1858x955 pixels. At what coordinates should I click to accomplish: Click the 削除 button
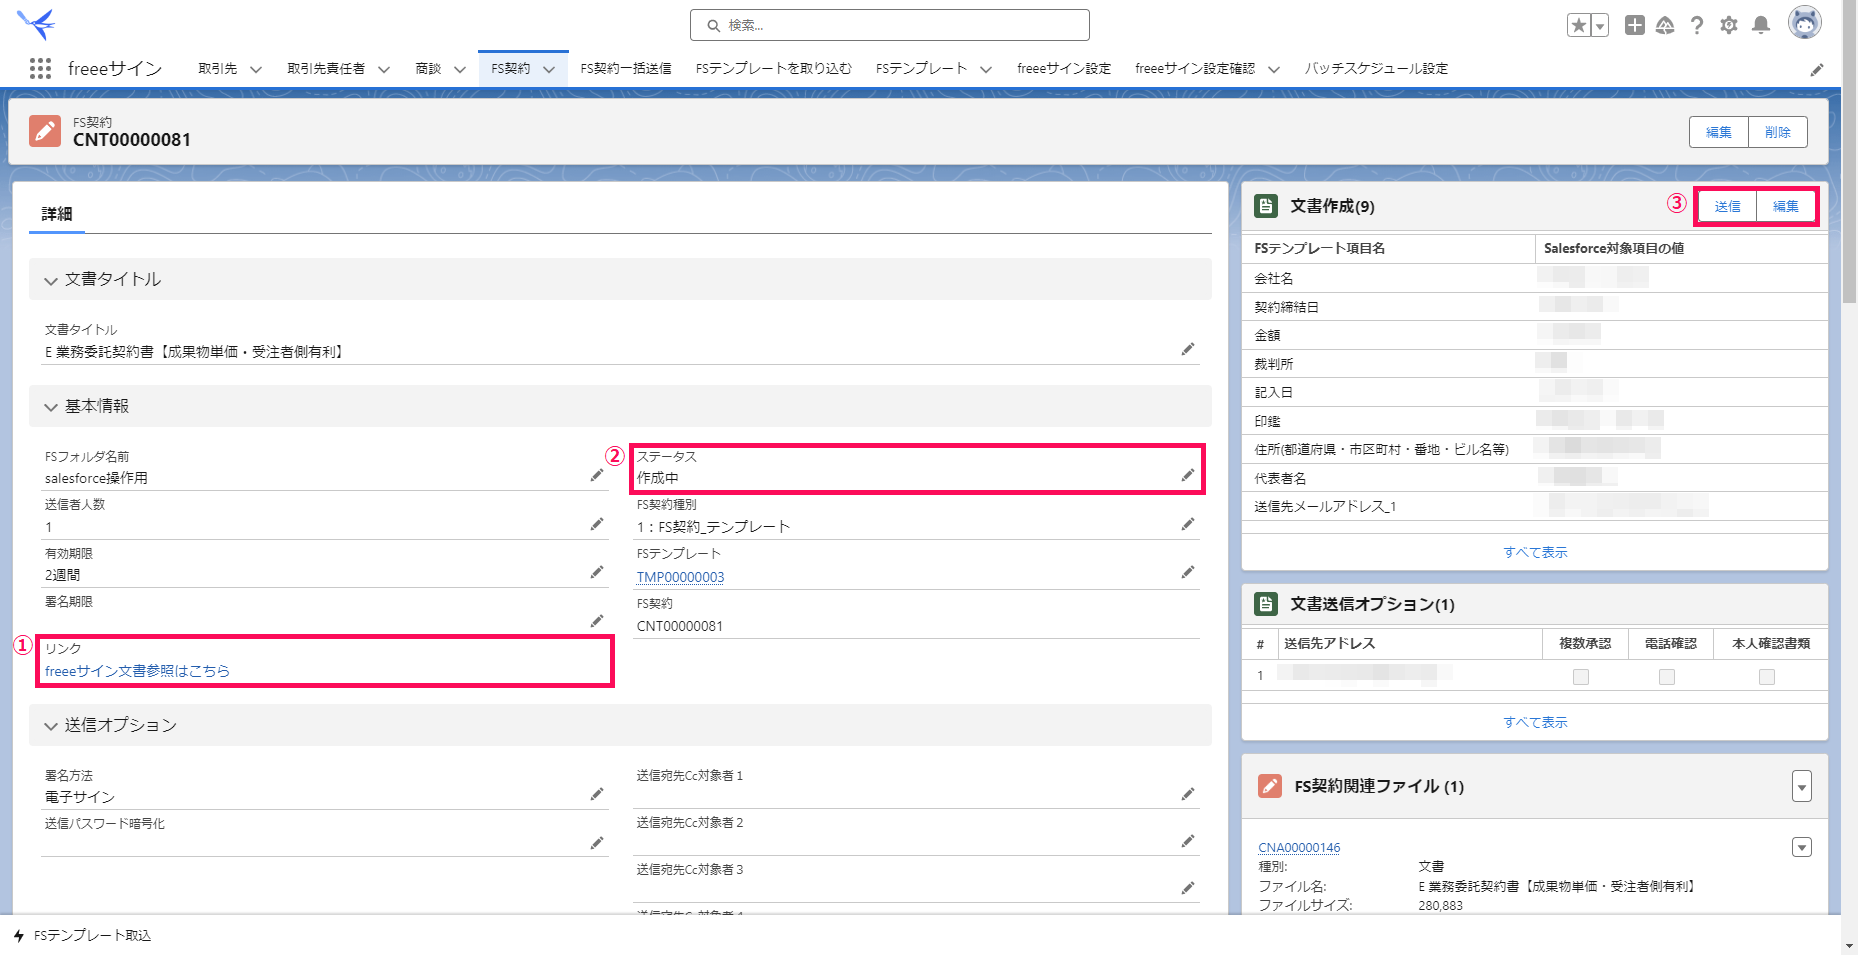pyautogui.click(x=1778, y=132)
